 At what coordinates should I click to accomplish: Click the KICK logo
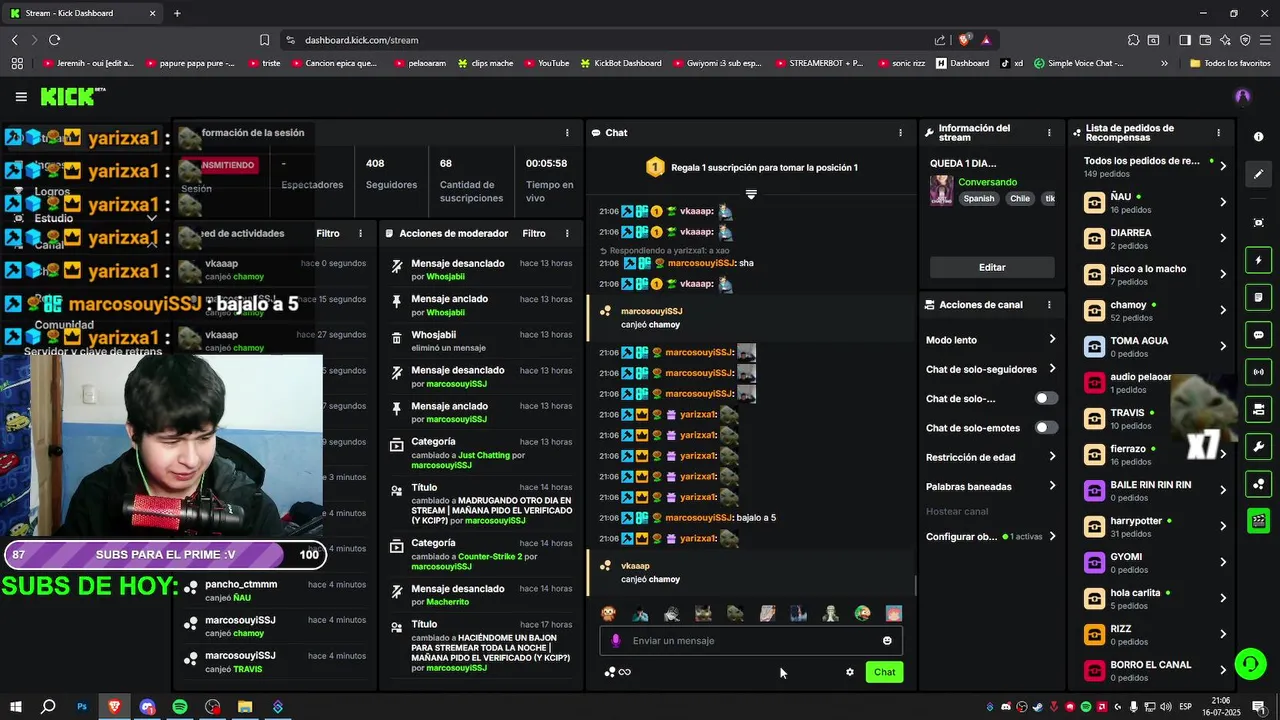click(x=72, y=96)
